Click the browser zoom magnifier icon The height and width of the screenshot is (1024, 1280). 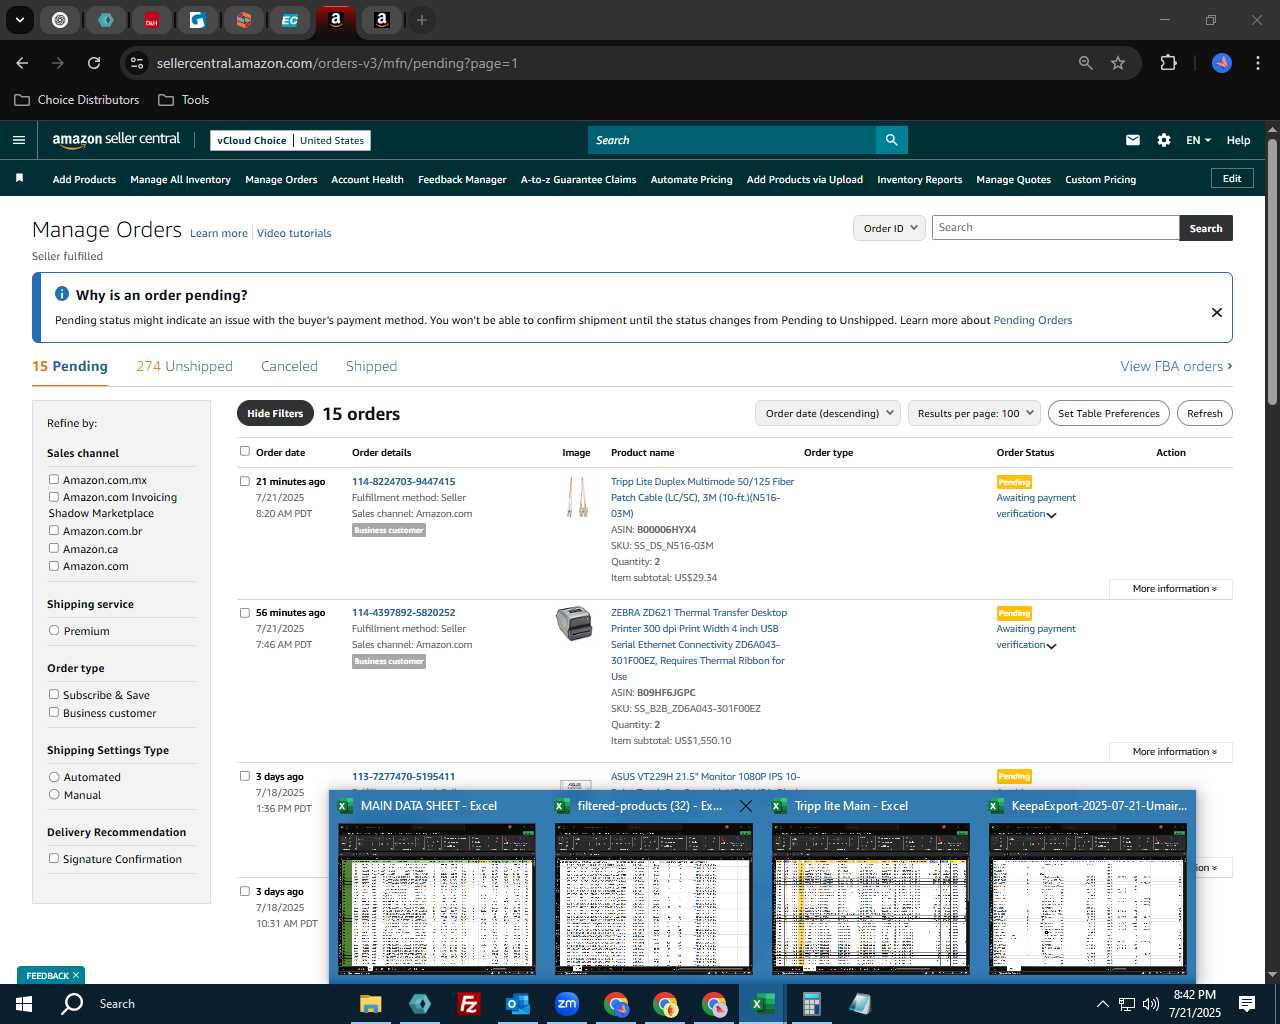point(1086,63)
